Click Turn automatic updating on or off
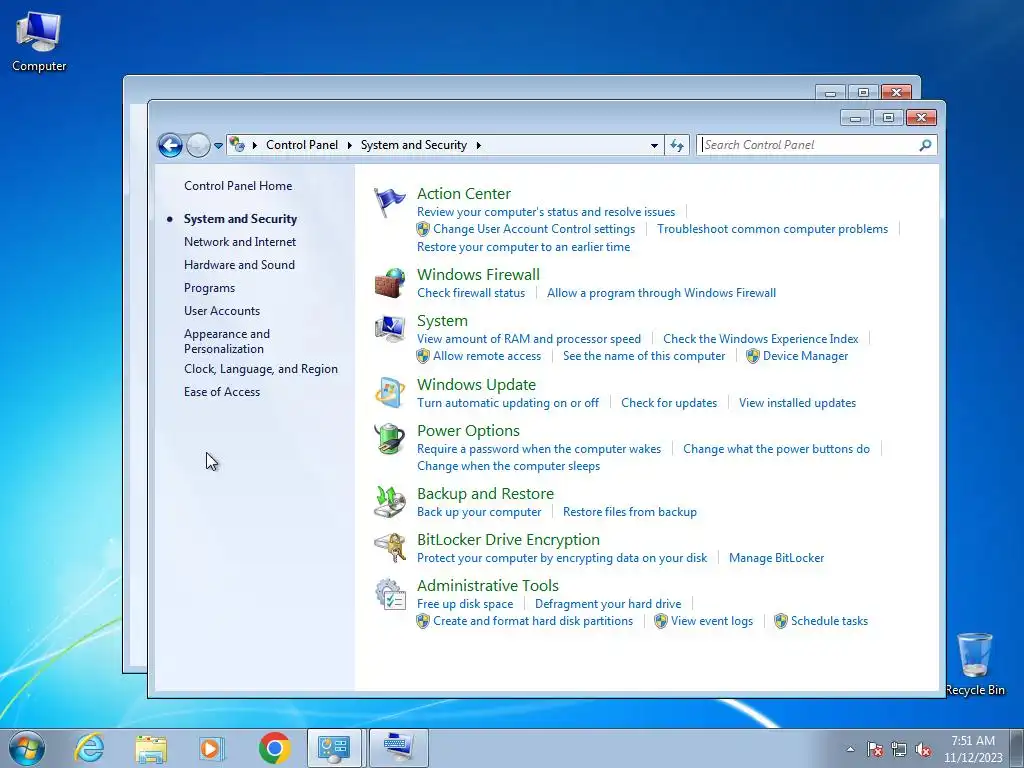This screenshot has width=1024, height=768. [x=507, y=403]
